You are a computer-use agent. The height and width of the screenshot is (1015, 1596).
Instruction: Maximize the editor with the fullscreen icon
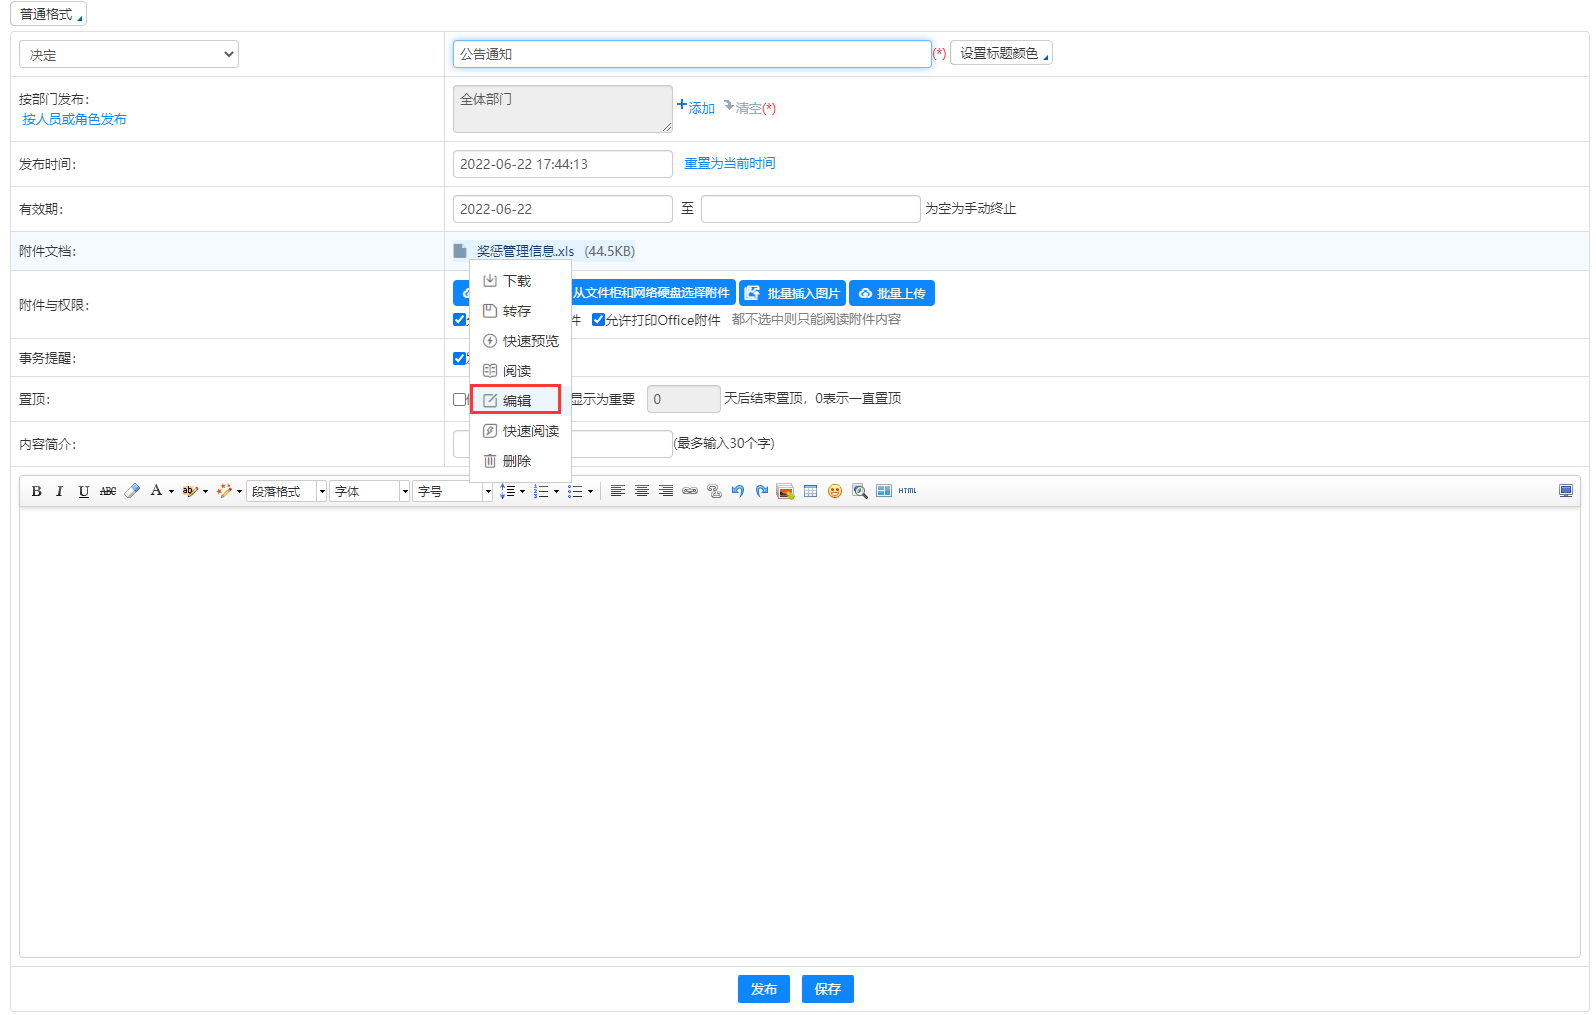1565,491
